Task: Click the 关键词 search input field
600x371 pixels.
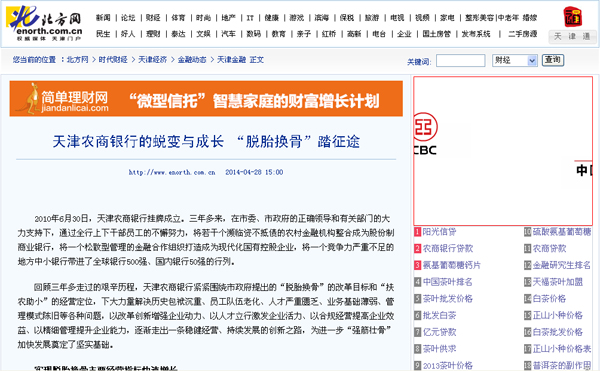Action: [461, 60]
